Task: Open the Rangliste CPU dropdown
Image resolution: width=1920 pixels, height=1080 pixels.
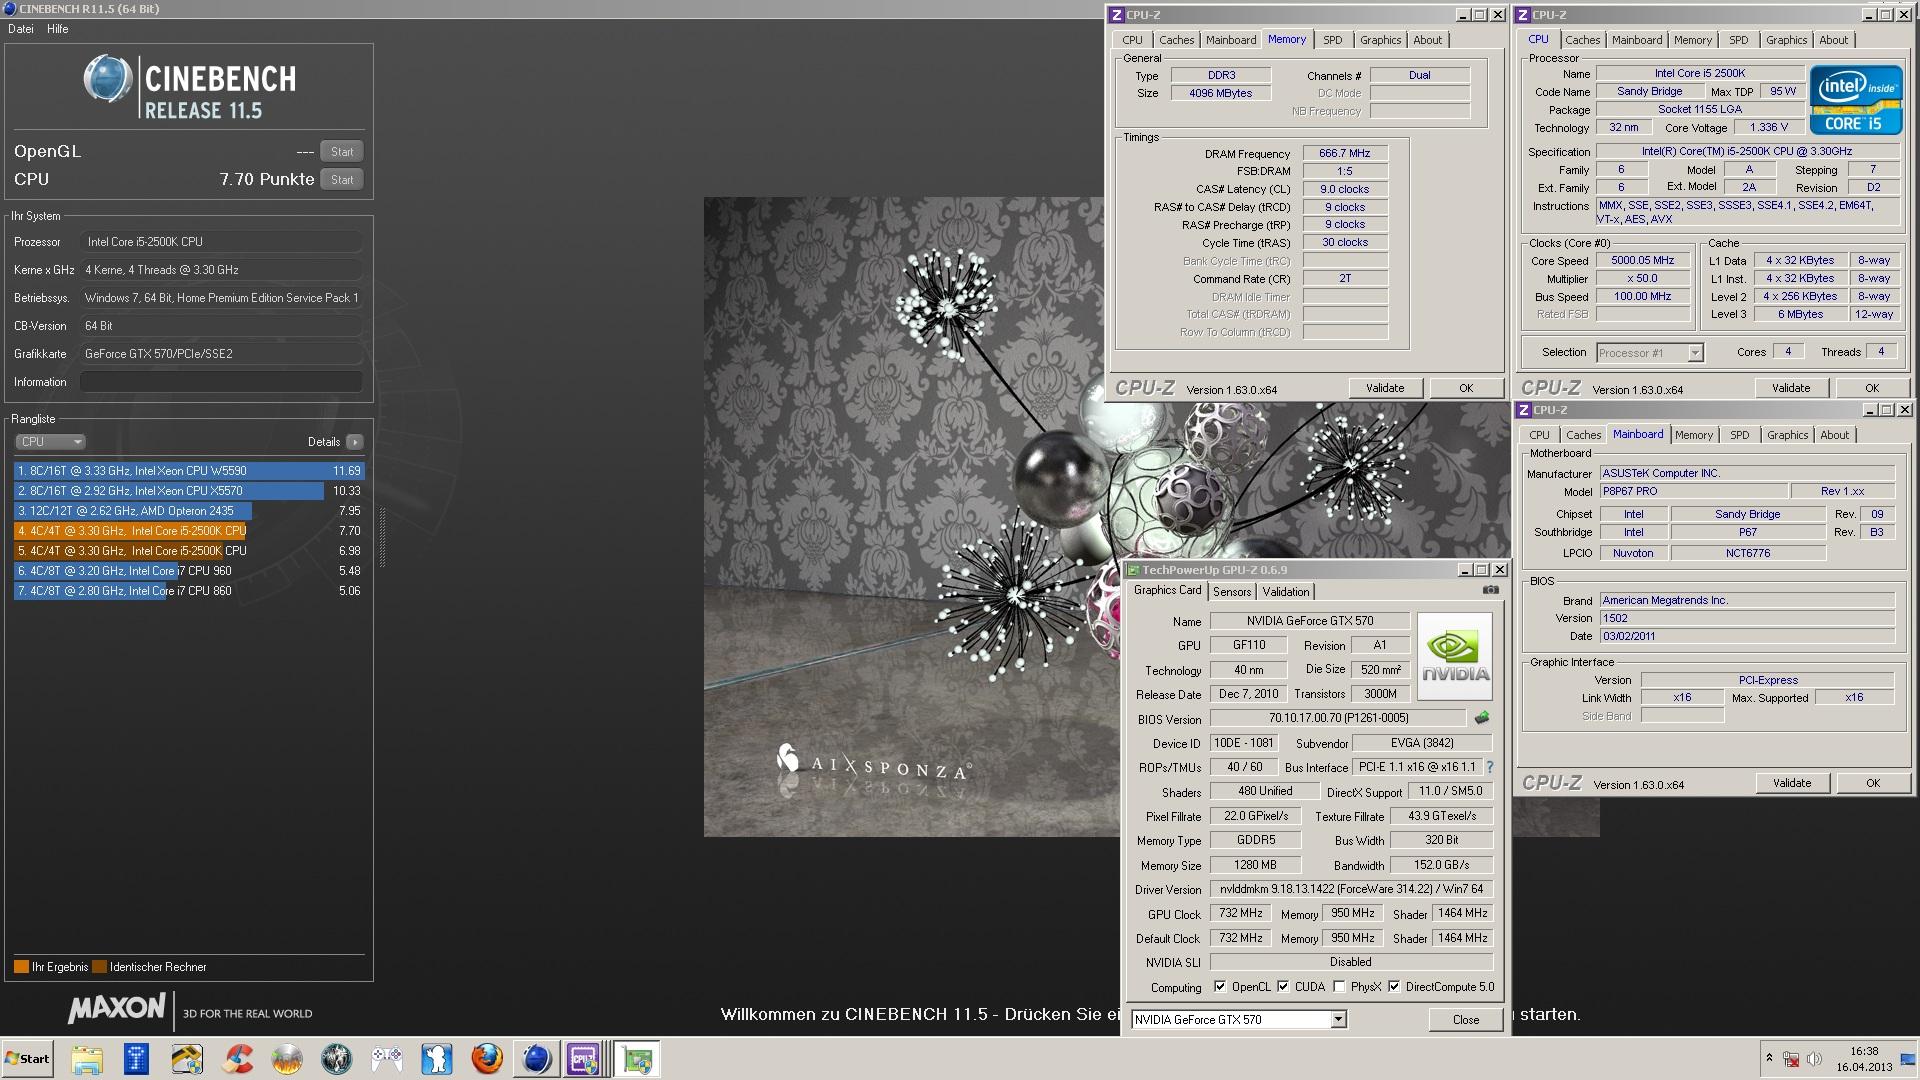Action: point(50,442)
